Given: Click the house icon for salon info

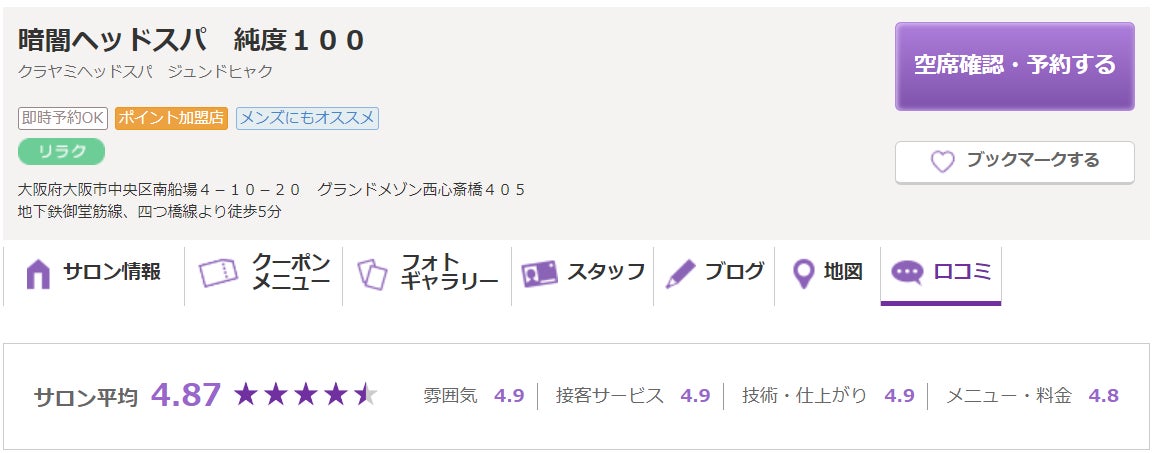Looking at the screenshot, I should [x=38, y=273].
